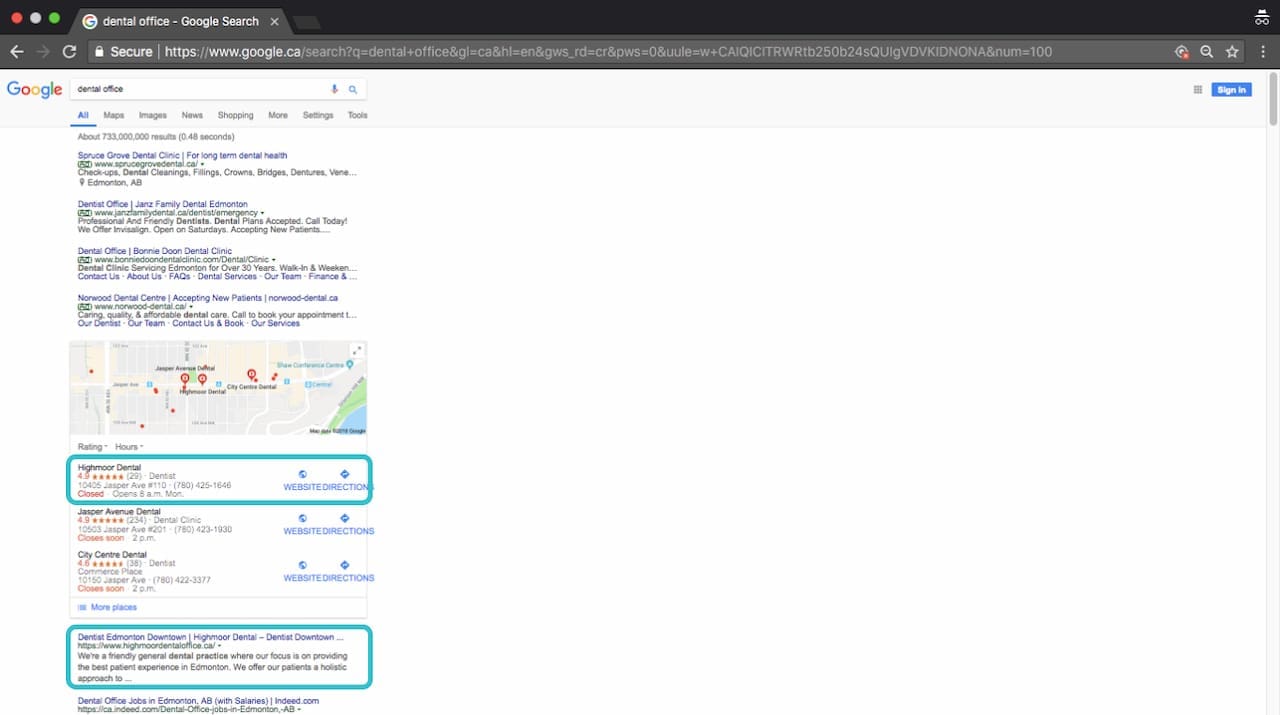Screen dimensions: 1280x715
Task: Click the Sign in button
Action: (1231, 90)
